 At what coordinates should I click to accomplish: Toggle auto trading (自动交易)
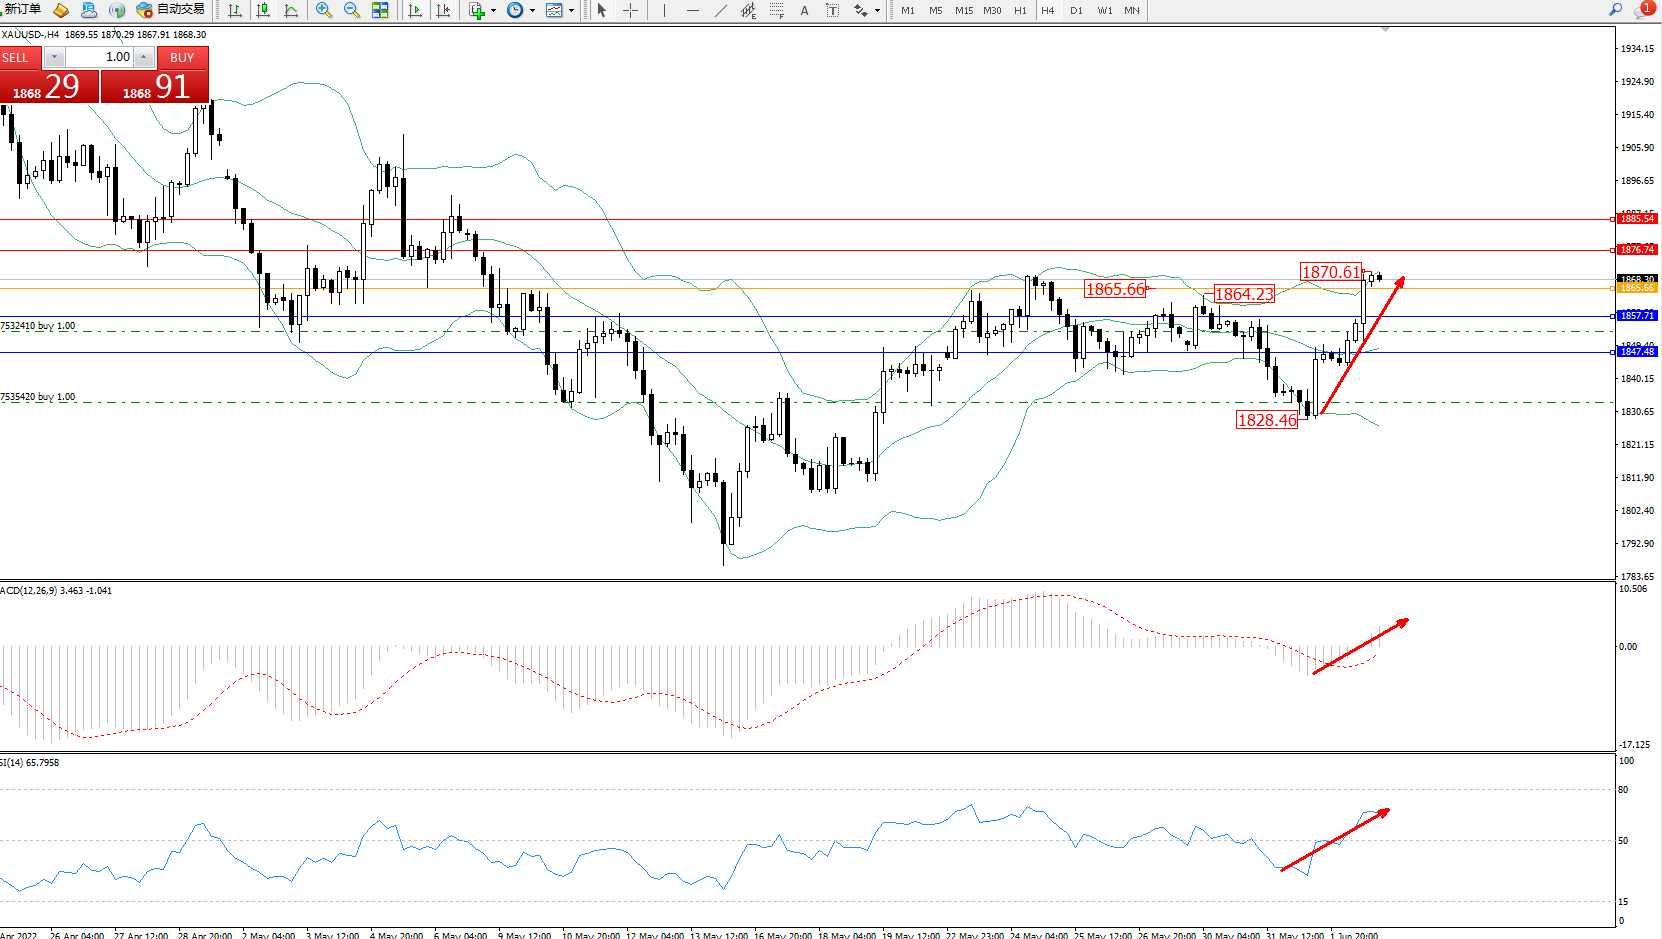171,10
